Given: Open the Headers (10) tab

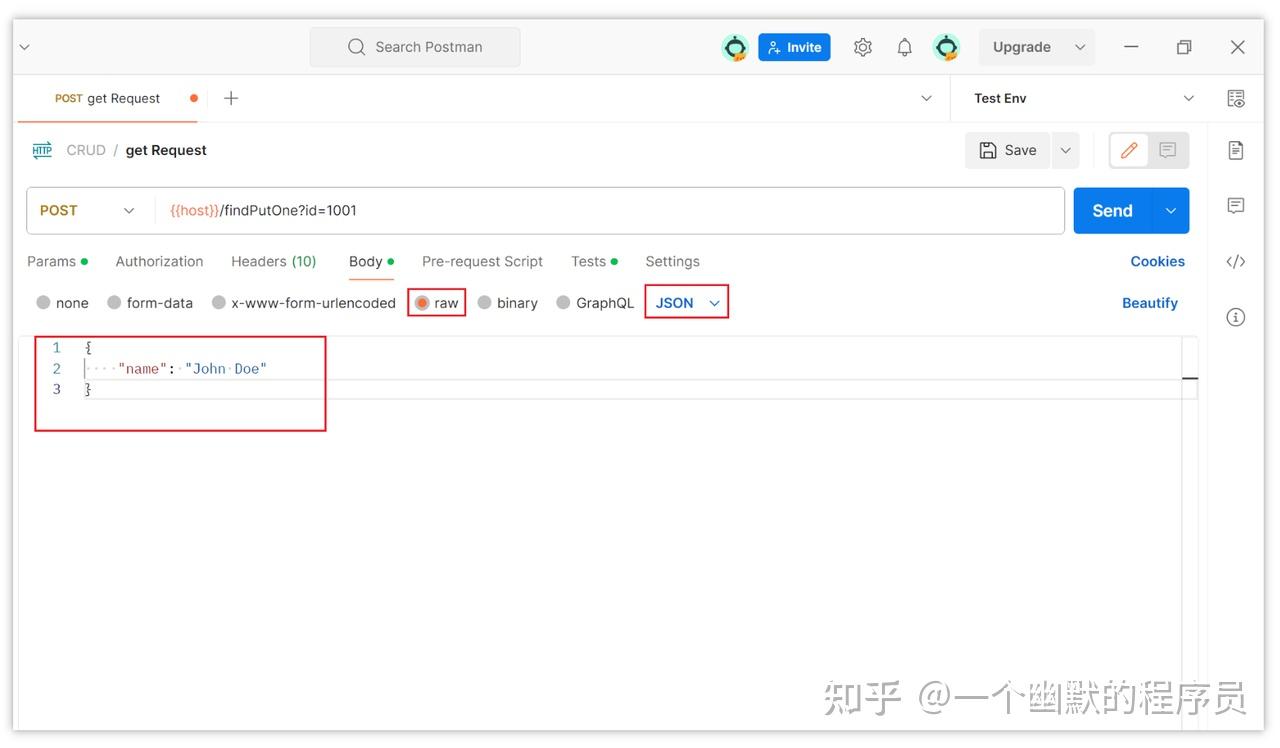Looking at the screenshot, I should point(273,261).
